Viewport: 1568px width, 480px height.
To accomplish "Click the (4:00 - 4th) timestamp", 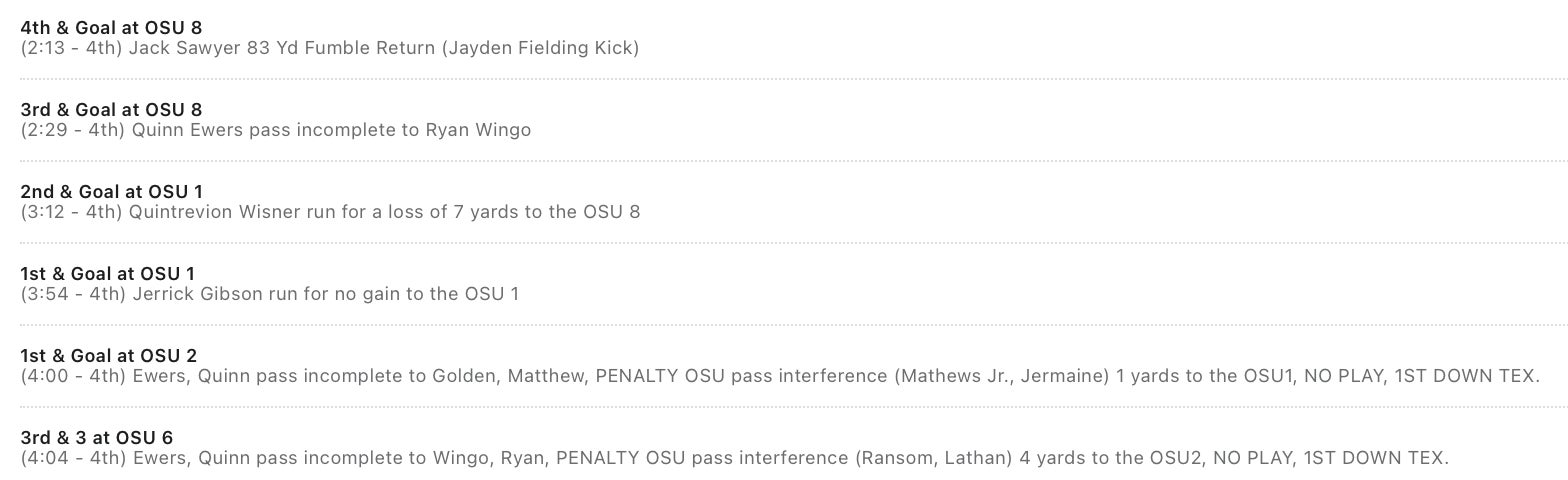I will [x=73, y=376].
